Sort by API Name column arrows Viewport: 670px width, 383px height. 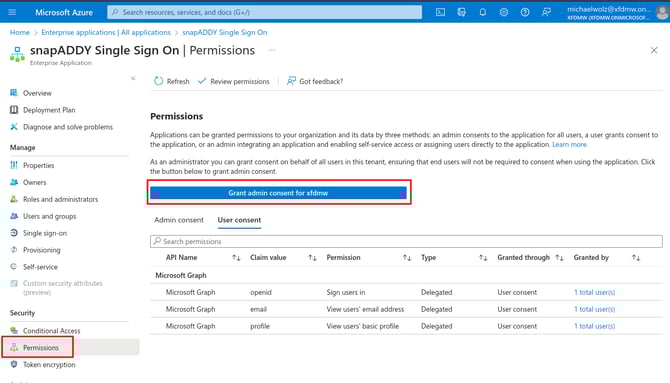236,258
